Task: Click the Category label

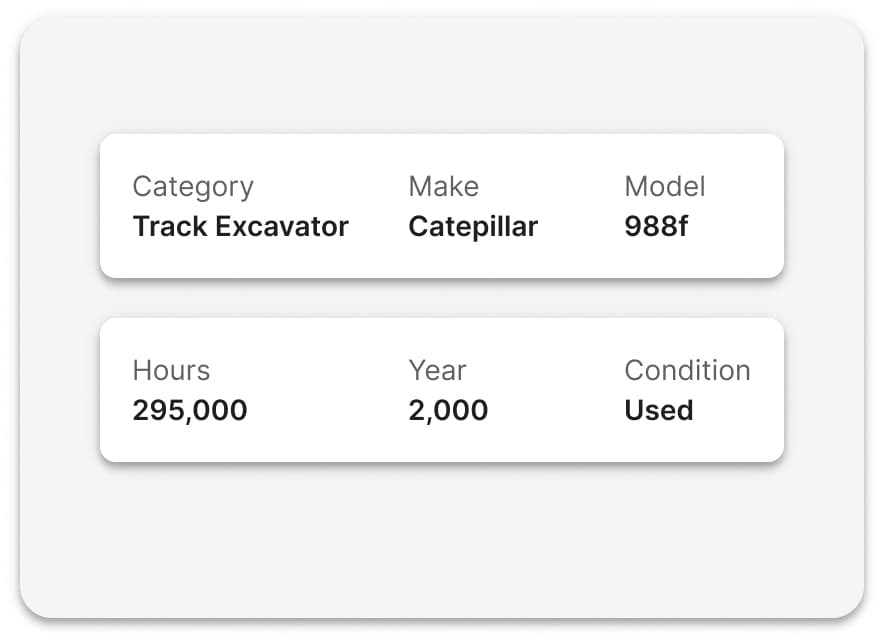Action: pyautogui.click(x=193, y=187)
